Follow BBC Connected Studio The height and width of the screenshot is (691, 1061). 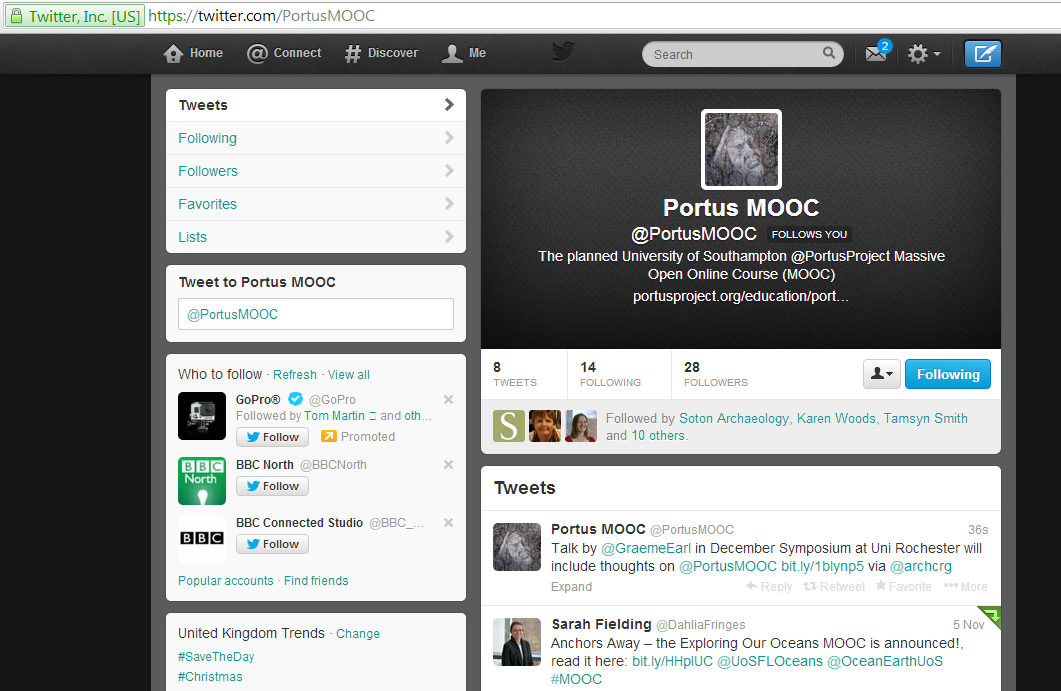272,545
